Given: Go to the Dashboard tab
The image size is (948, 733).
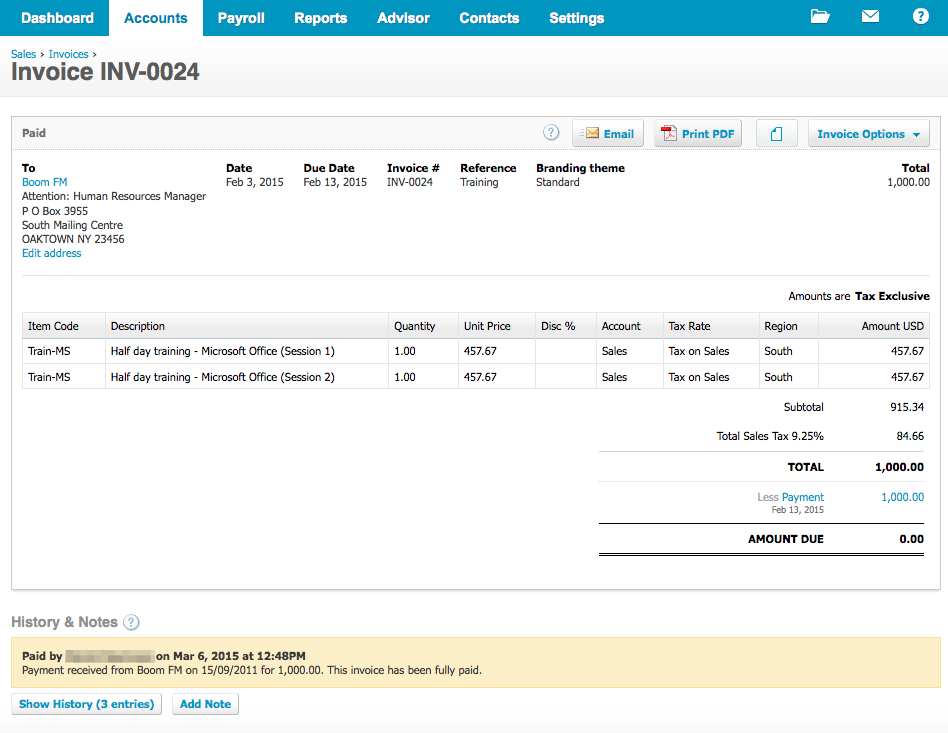Looking at the screenshot, I should (57, 18).
